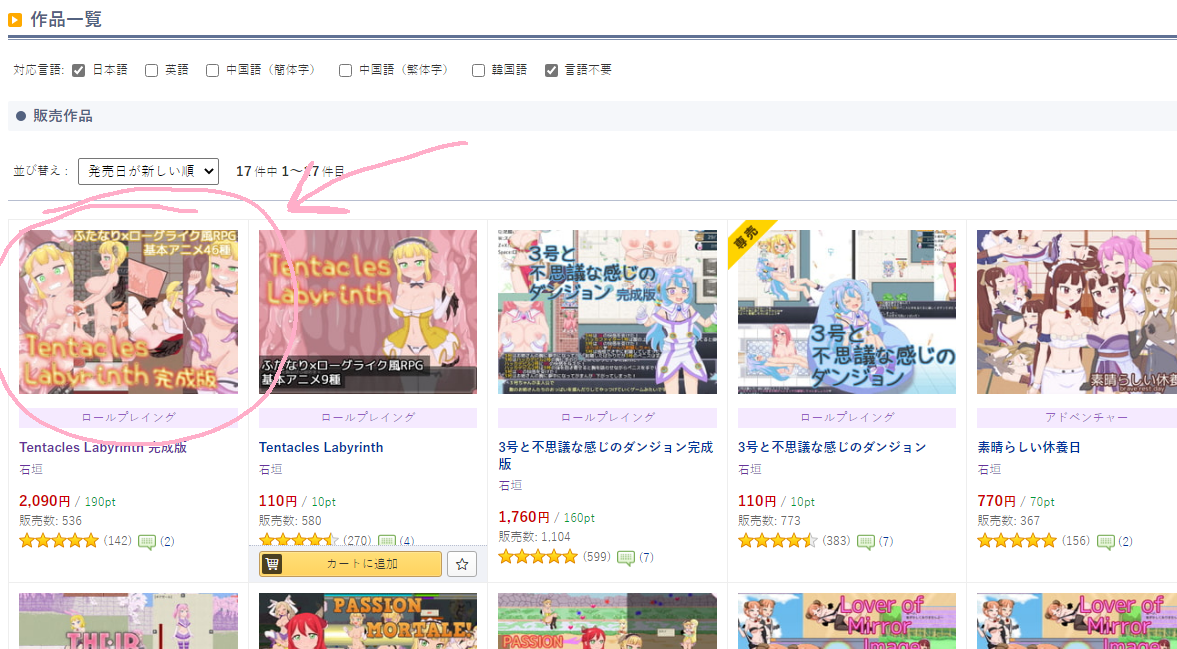
Task: Open title link 素晴らしい休養日
Action: [x=1028, y=447]
